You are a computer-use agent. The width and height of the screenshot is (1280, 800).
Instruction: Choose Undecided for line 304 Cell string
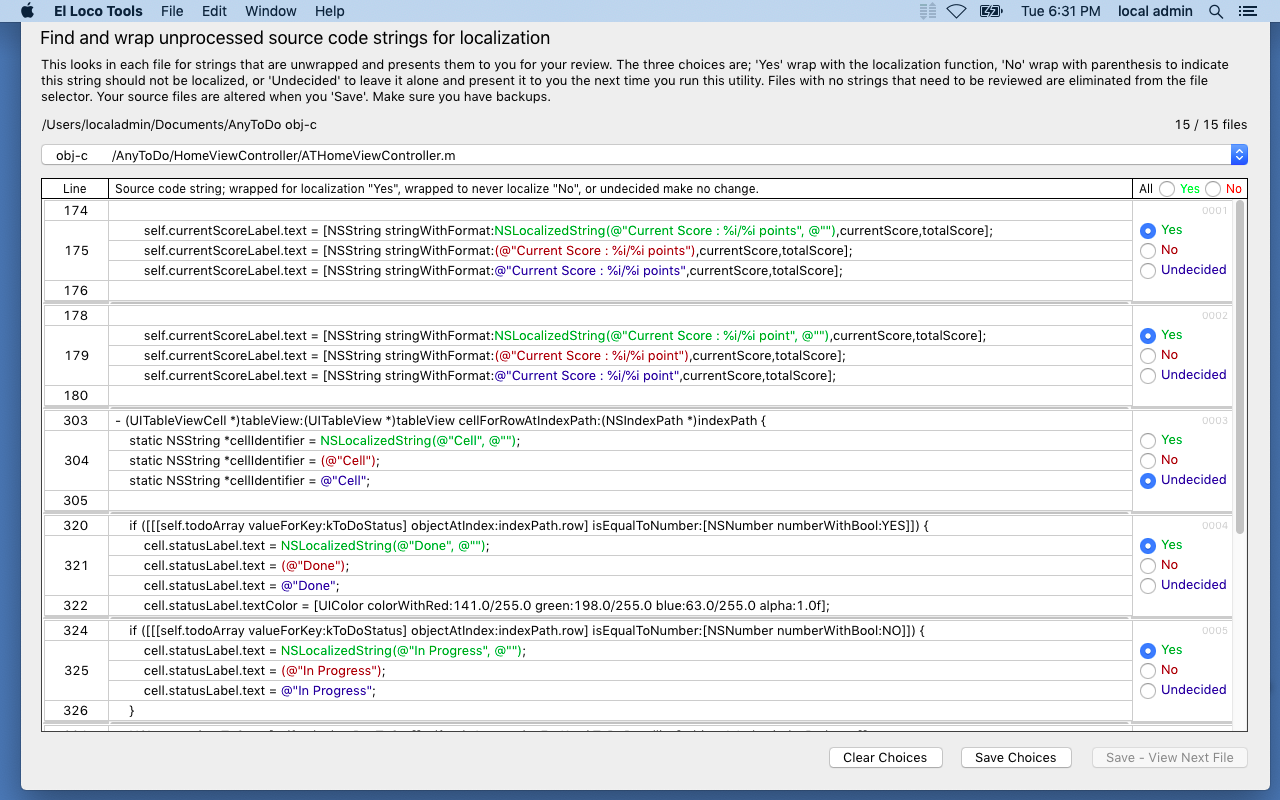(1148, 480)
